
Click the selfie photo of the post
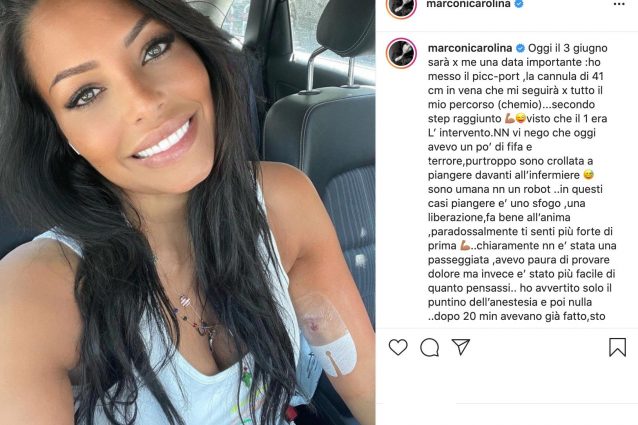point(188,212)
